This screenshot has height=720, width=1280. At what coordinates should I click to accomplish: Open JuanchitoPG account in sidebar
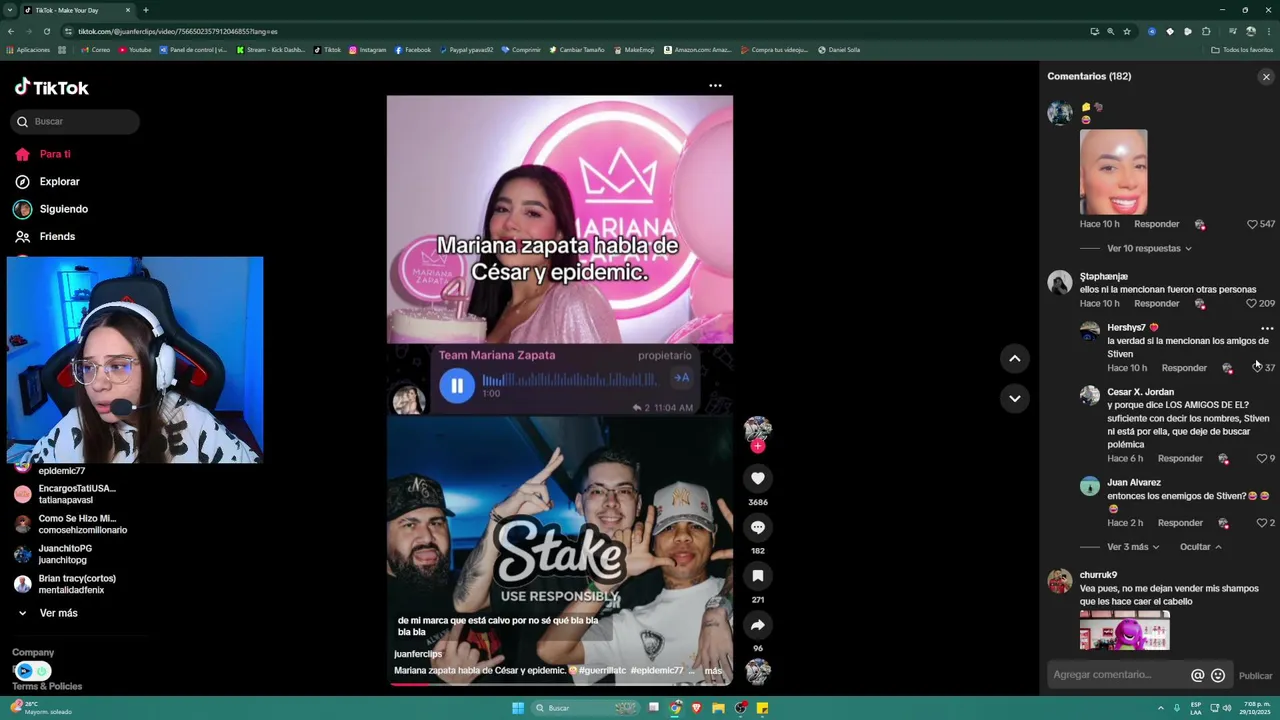tap(65, 554)
